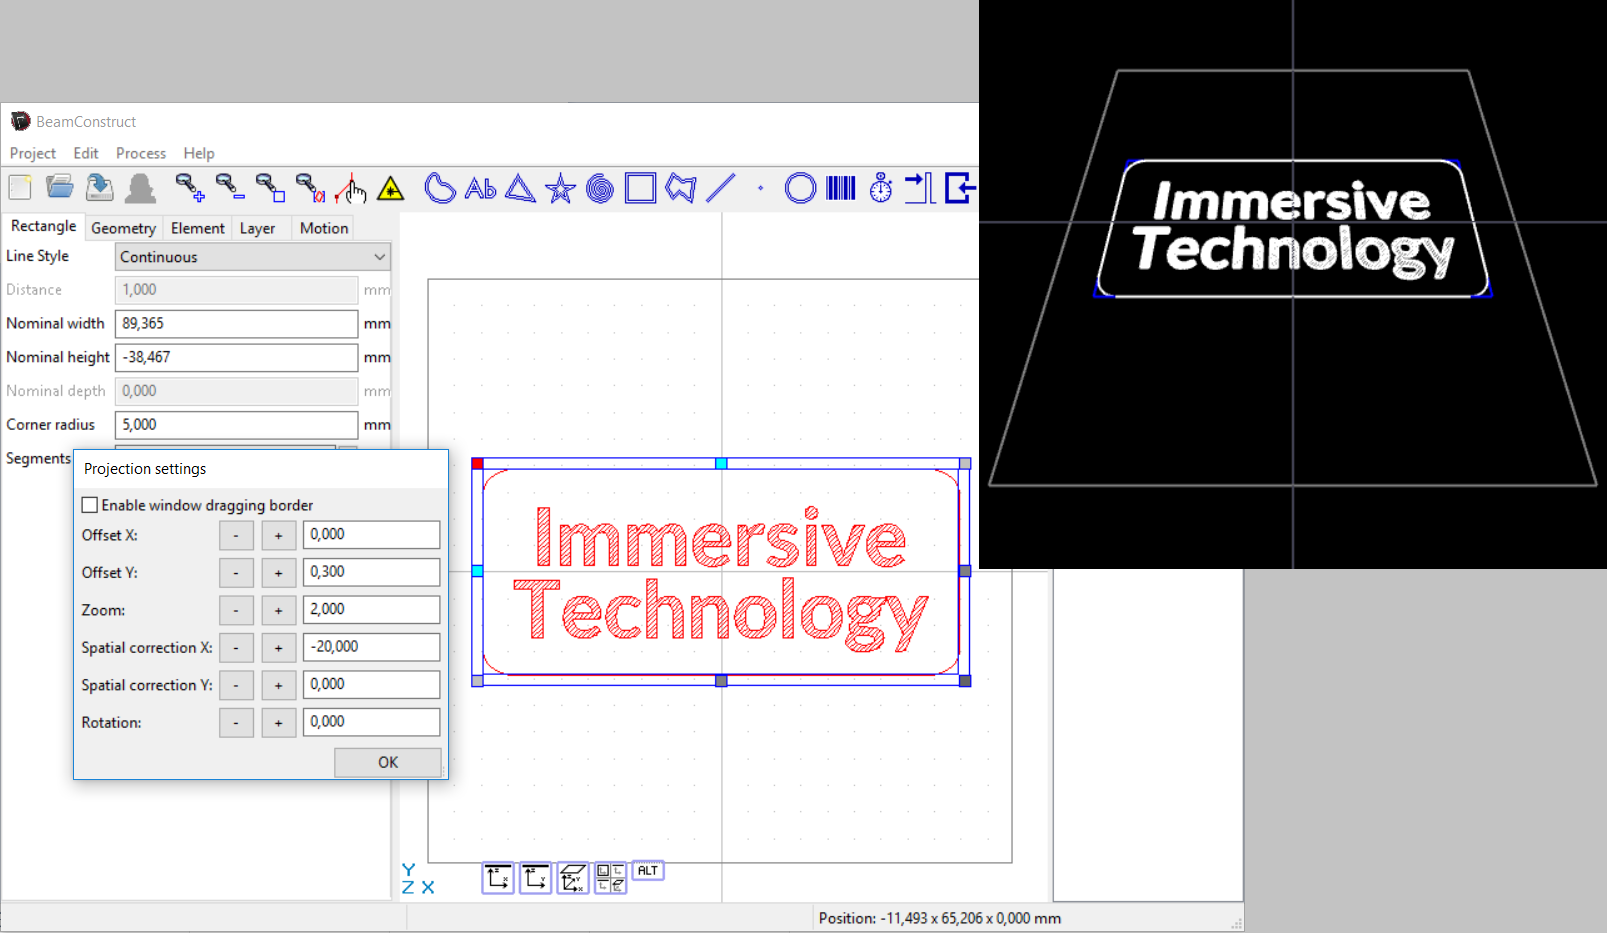Pick the Barcode tool

[x=841, y=188]
